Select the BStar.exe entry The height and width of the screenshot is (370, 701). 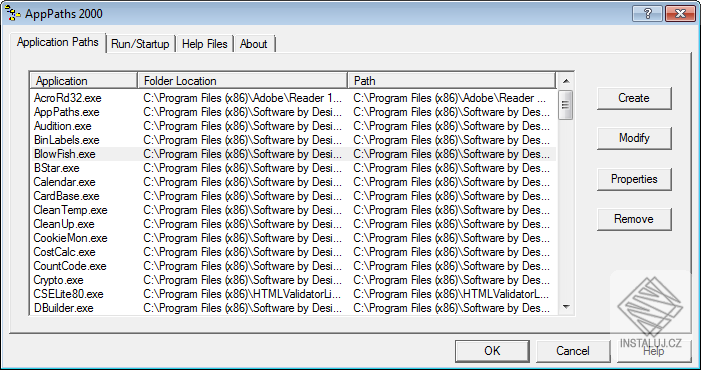pyautogui.click(x=293, y=168)
